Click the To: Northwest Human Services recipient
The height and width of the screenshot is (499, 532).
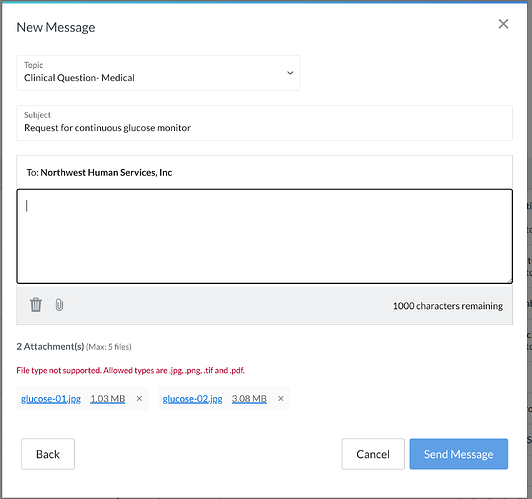(99, 173)
